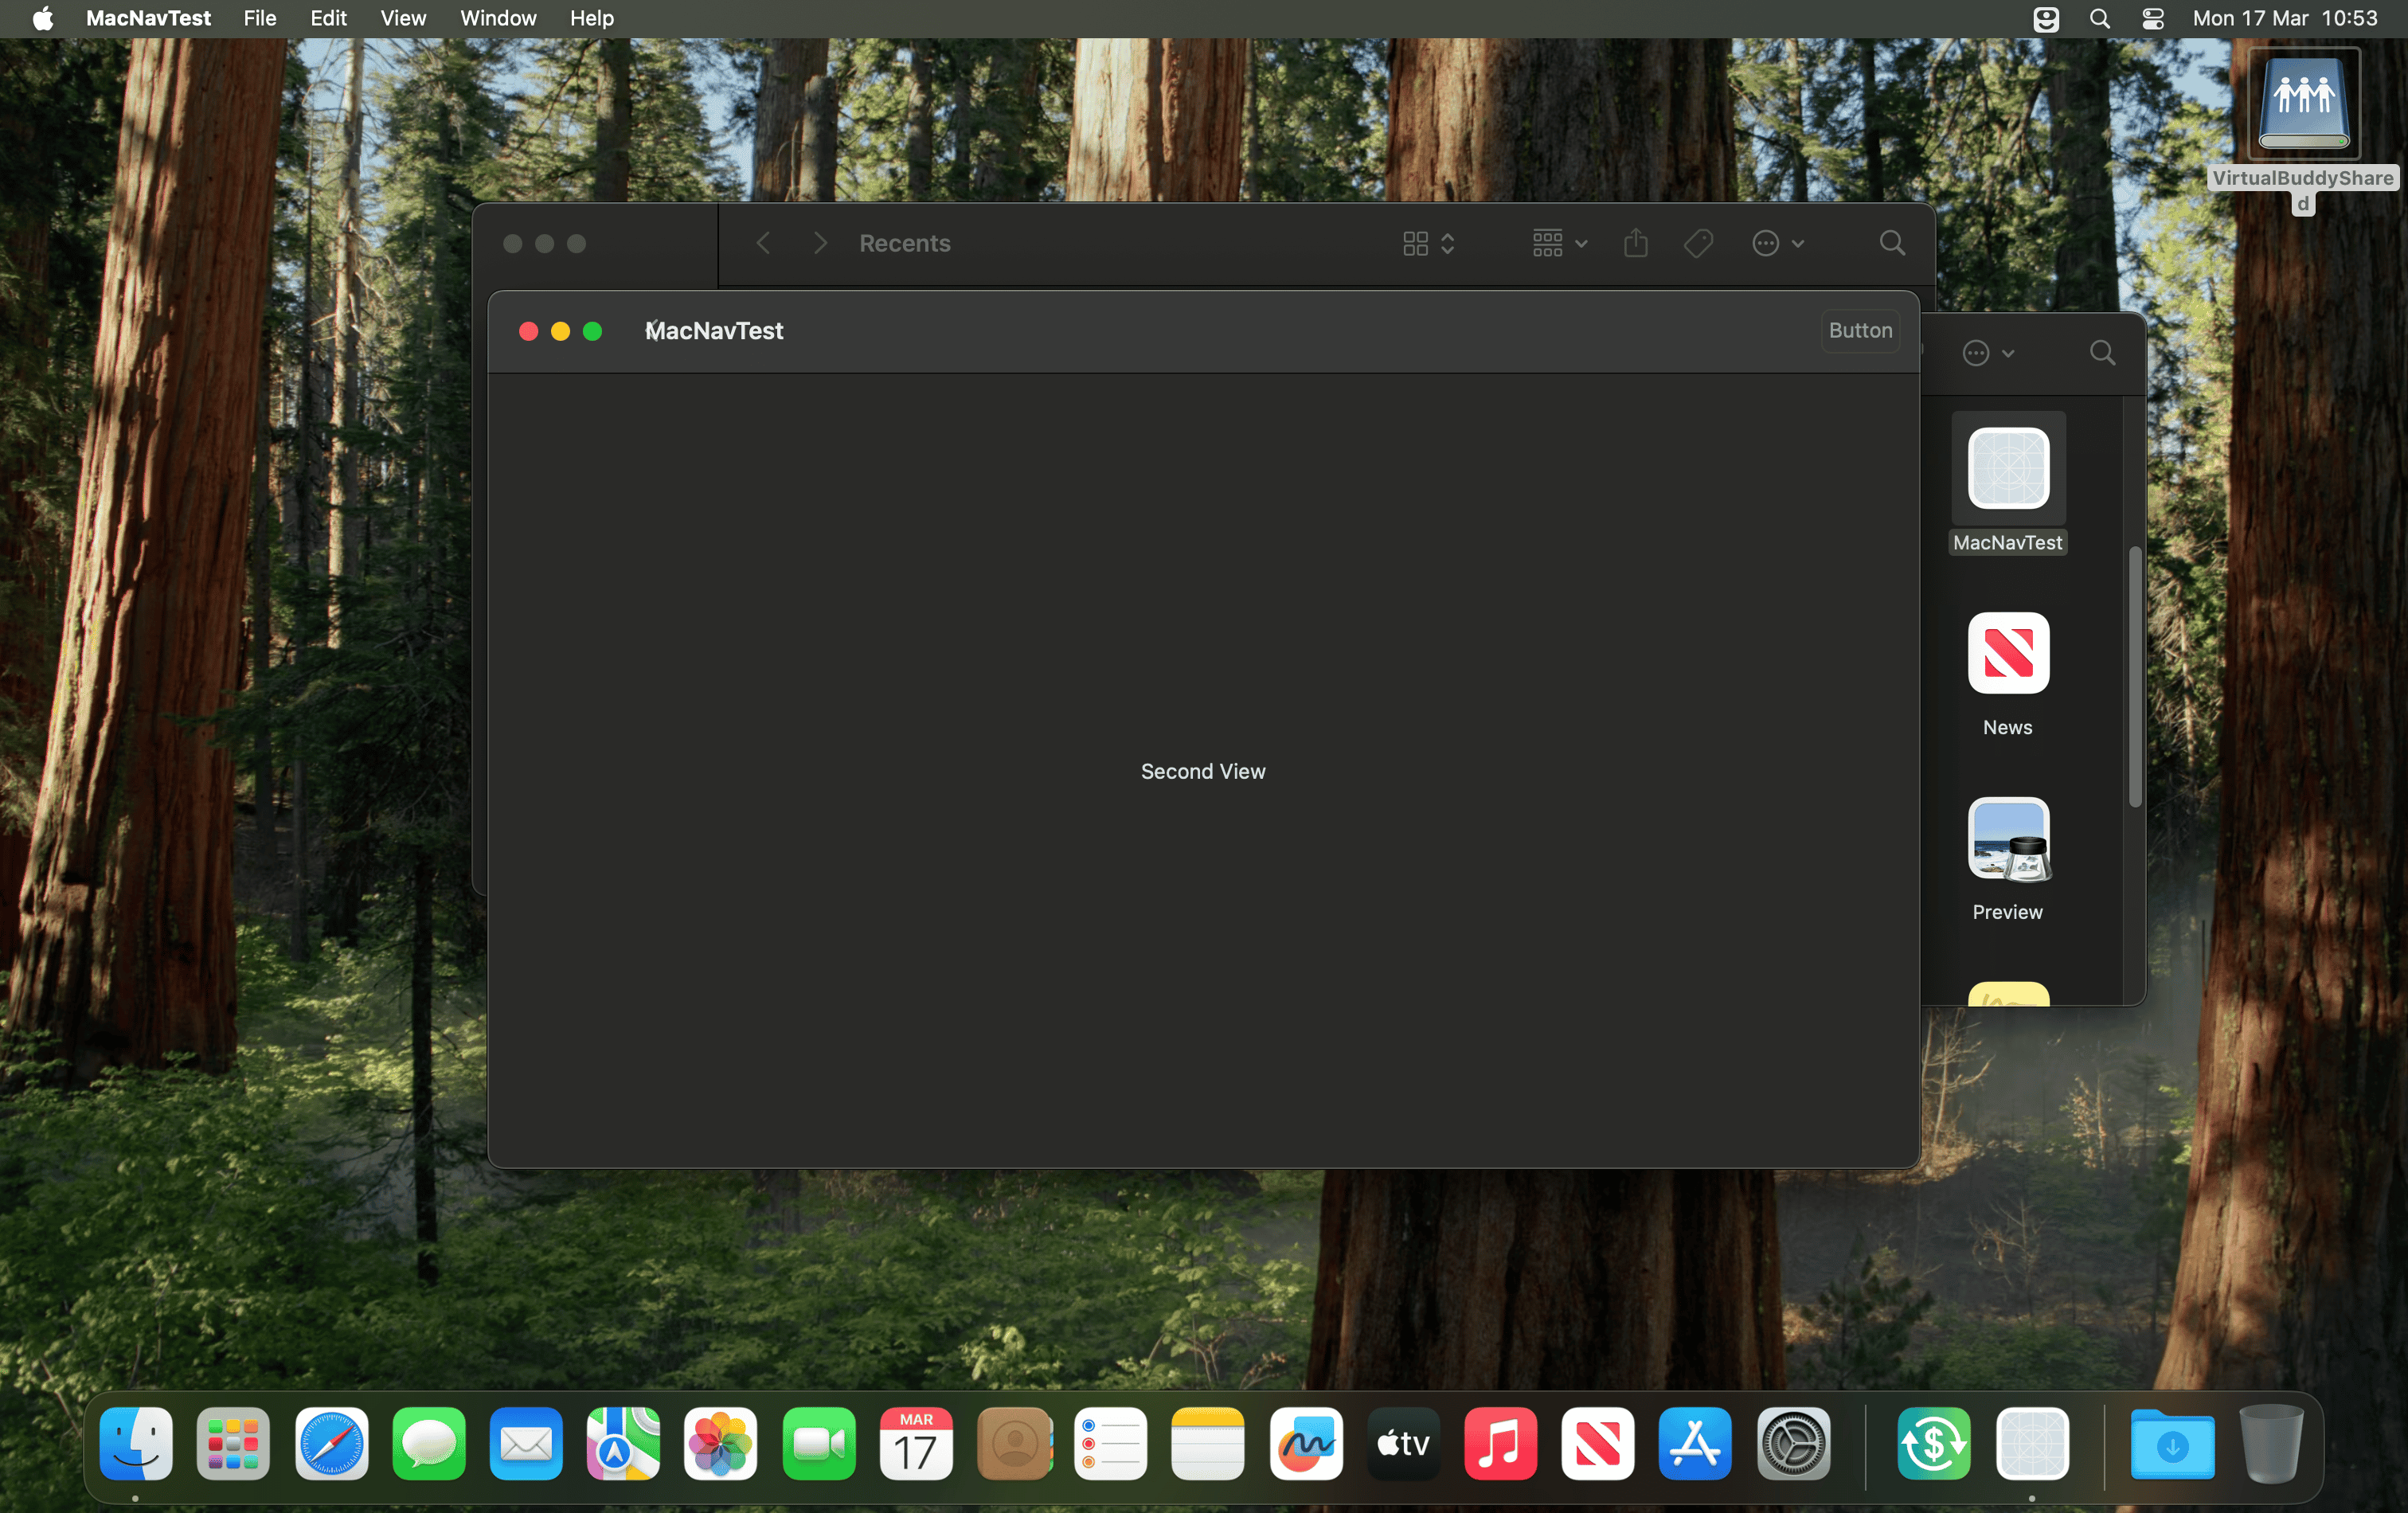Open the ellipsis action menu in the right Finder window

coord(1987,353)
